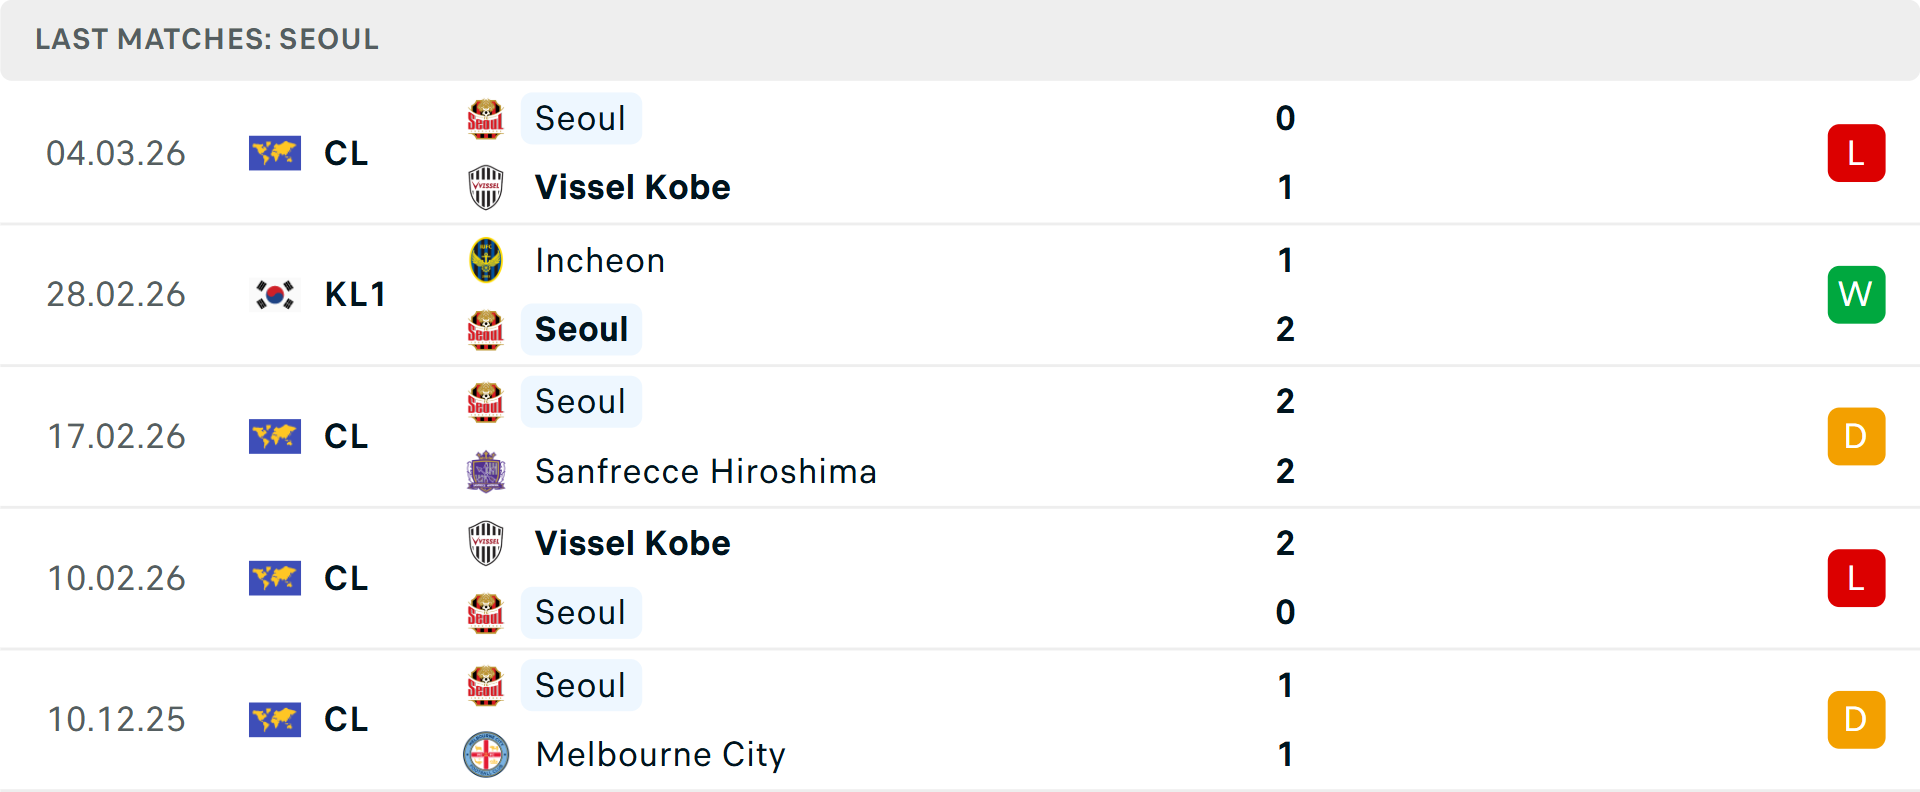Click the red L badge for 10.02.26
1920x792 pixels.
pyautogui.click(x=1856, y=578)
